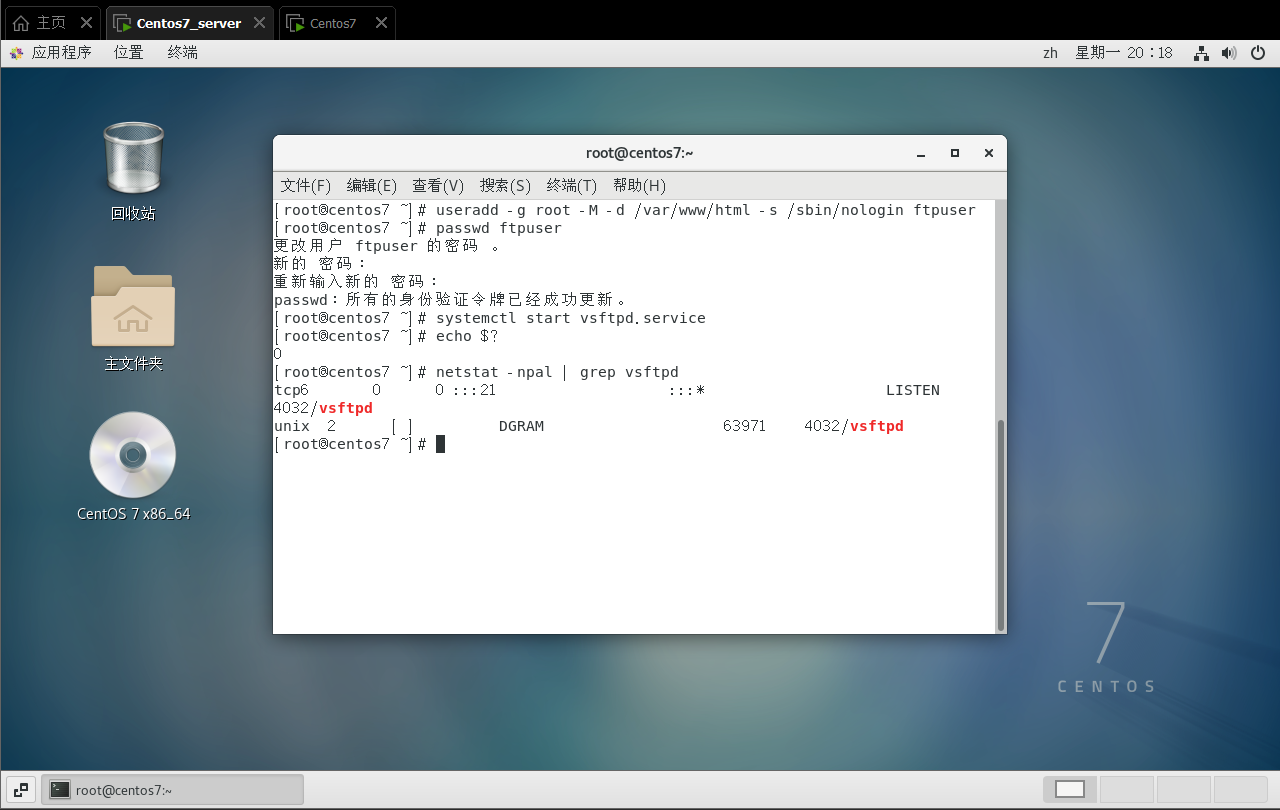The width and height of the screenshot is (1280, 810).
Task: Open the 编辑(E) menu in terminal
Action: [371, 185]
